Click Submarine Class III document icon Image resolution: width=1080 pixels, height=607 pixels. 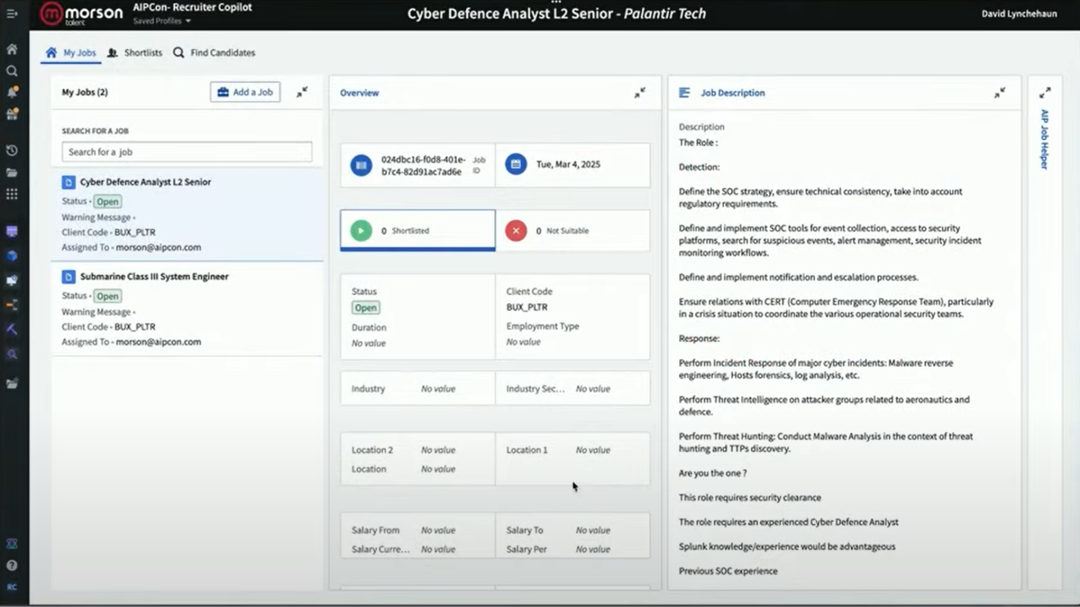point(68,277)
